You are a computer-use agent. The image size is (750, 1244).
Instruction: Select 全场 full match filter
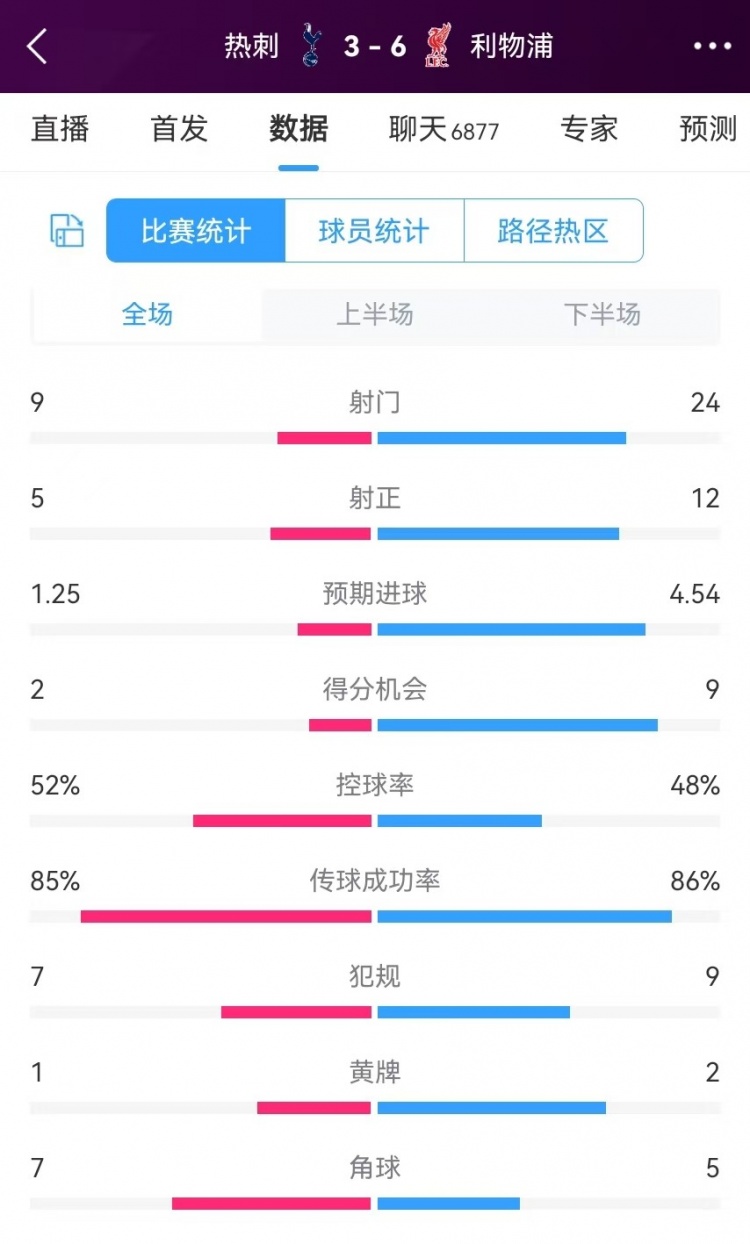point(147,315)
